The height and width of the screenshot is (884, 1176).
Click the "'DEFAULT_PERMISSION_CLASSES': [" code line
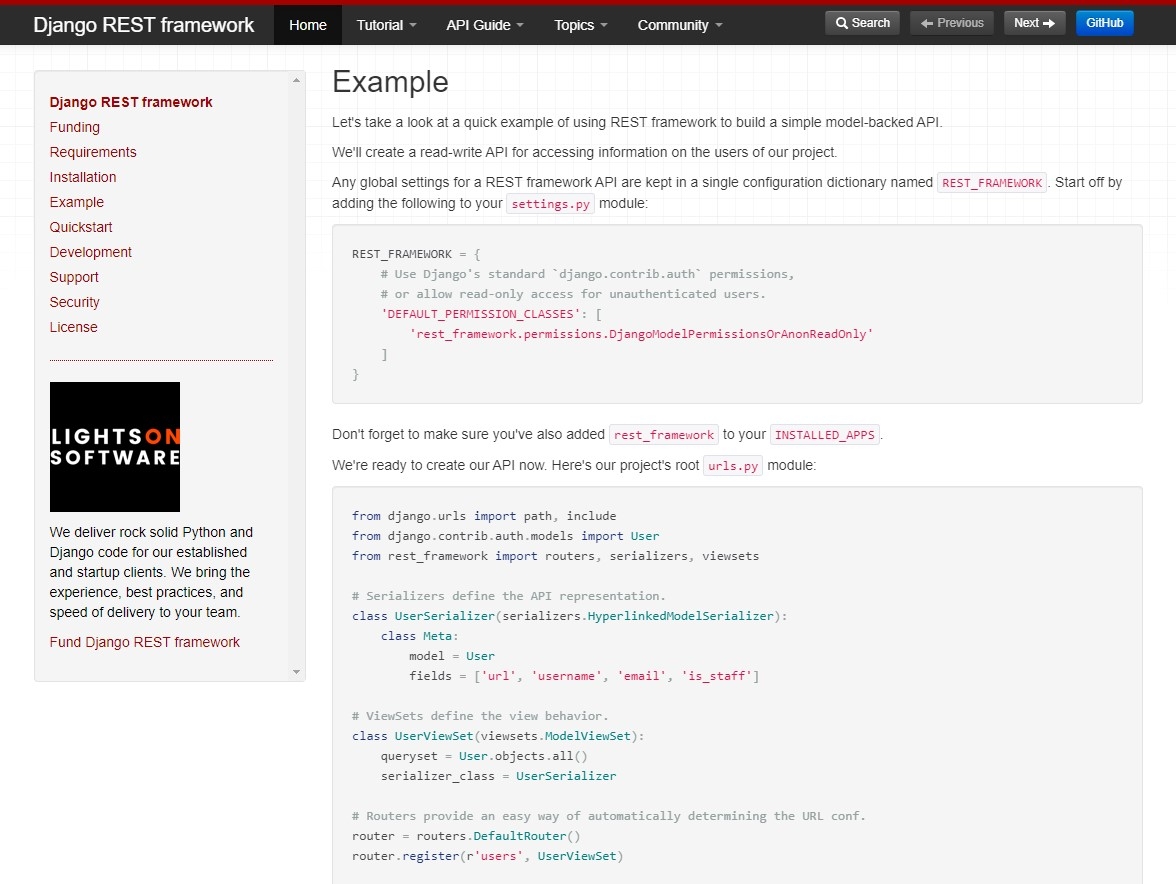click(x=491, y=314)
